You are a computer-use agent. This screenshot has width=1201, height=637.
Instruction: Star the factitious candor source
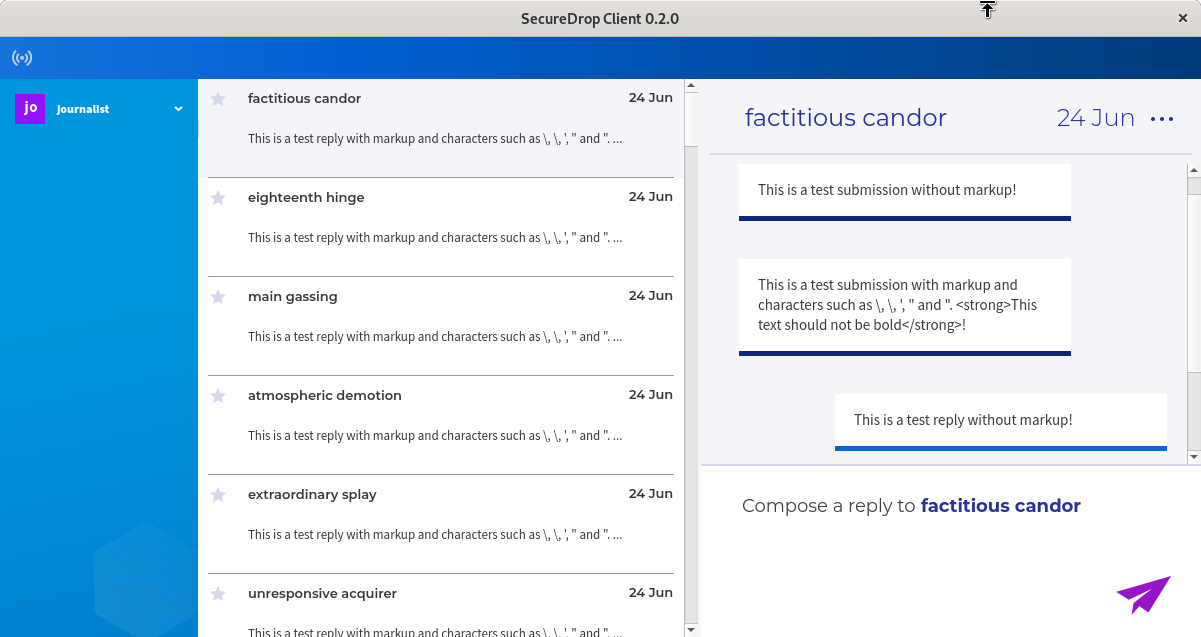[x=218, y=99]
